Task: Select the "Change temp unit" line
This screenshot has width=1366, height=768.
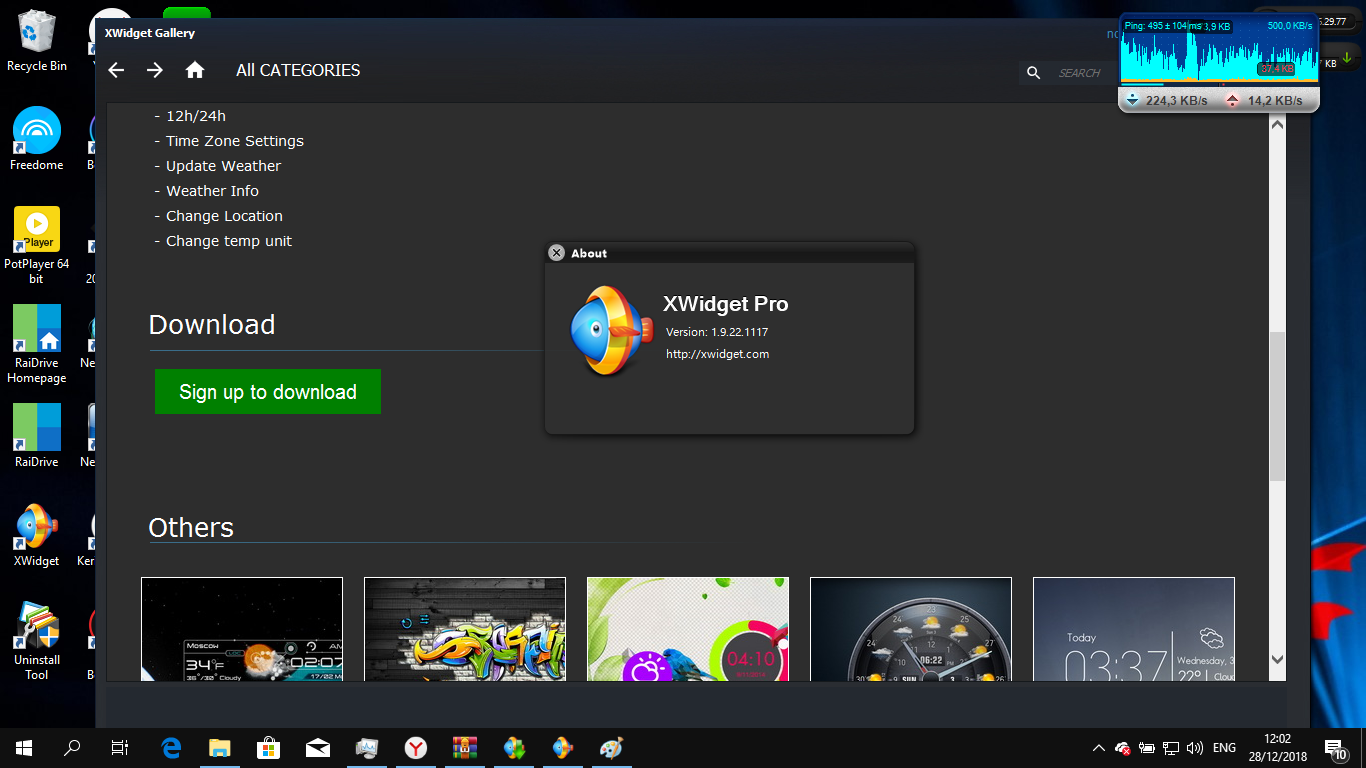Action: (x=223, y=241)
